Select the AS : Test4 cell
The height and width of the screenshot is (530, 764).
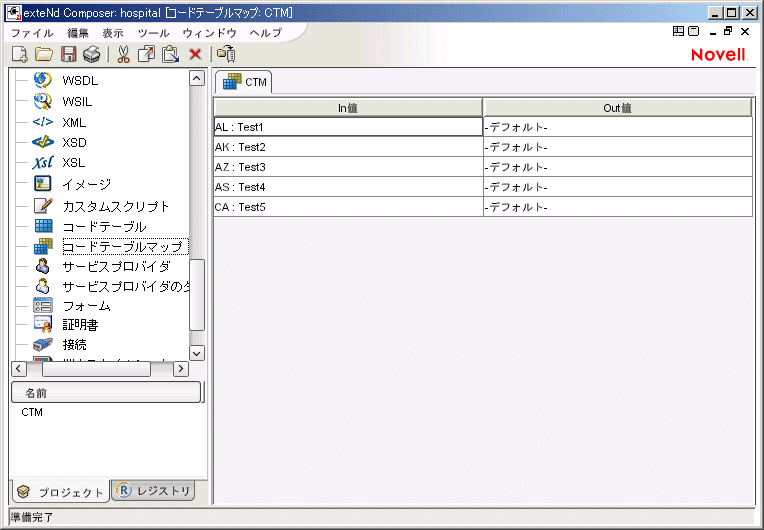point(348,187)
